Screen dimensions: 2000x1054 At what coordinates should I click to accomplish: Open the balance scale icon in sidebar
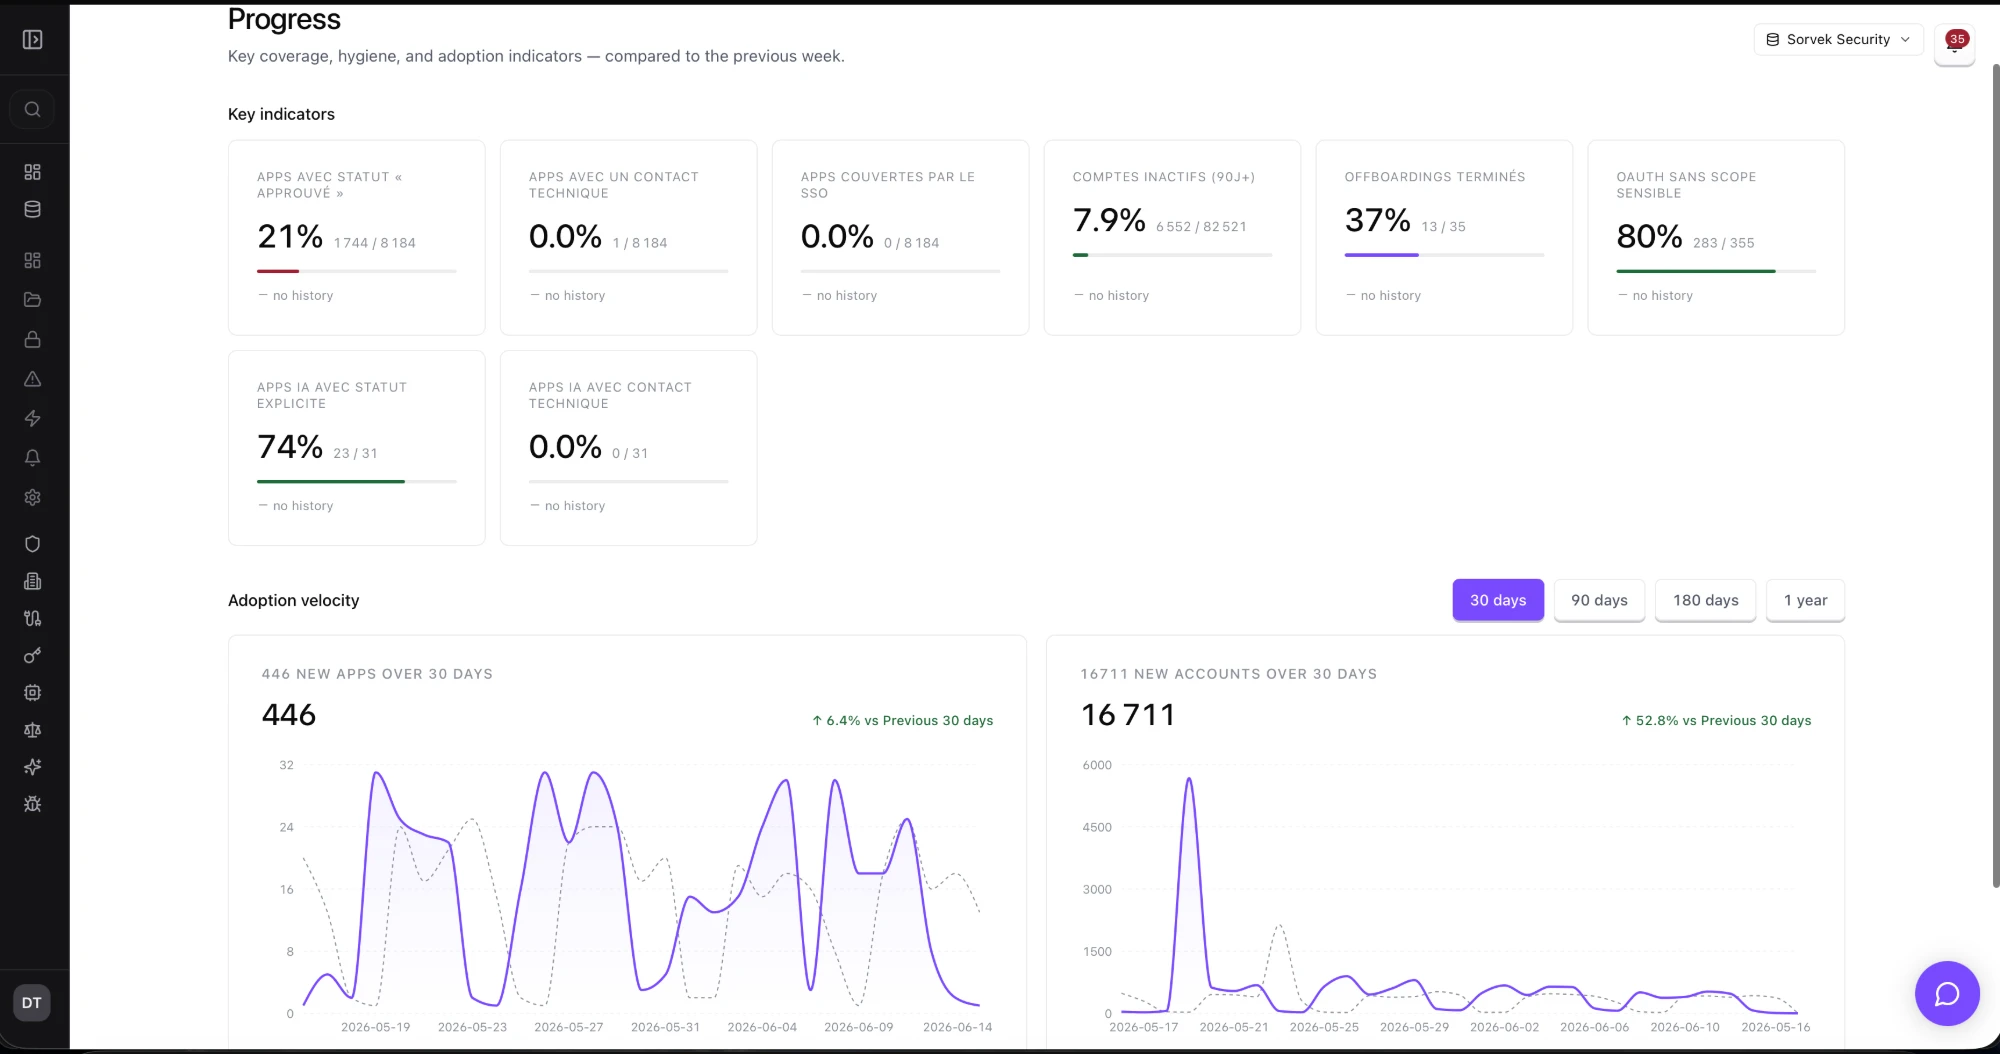[x=32, y=730]
